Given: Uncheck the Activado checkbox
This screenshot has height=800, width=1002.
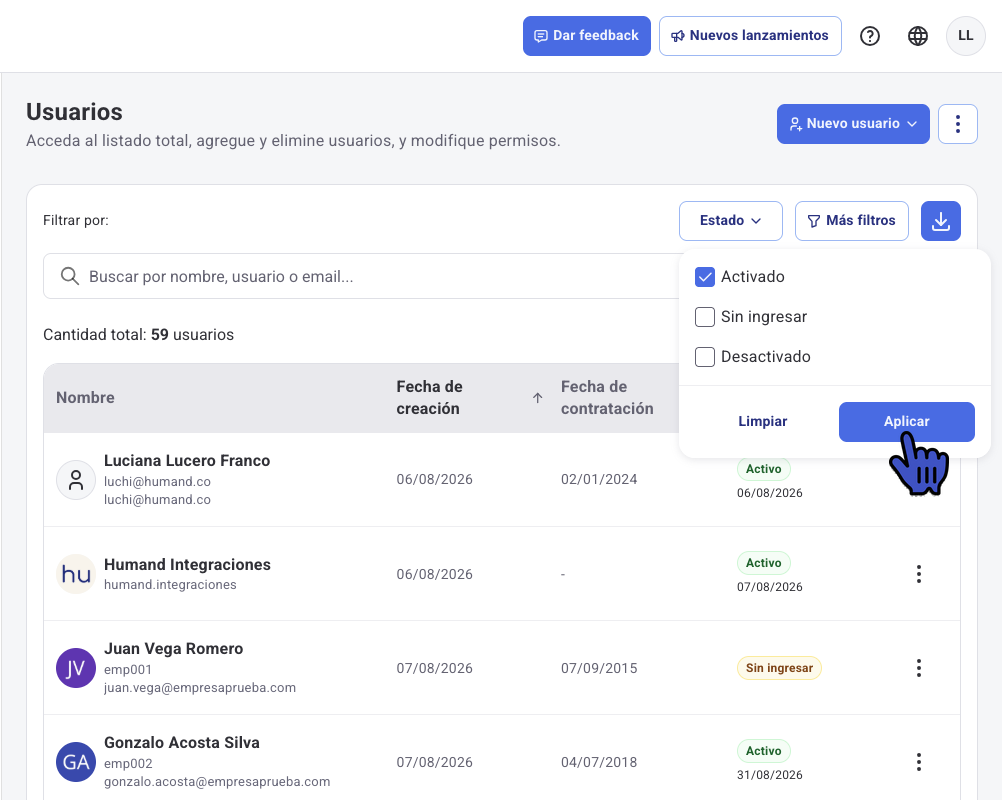Looking at the screenshot, I should coord(705,277).
